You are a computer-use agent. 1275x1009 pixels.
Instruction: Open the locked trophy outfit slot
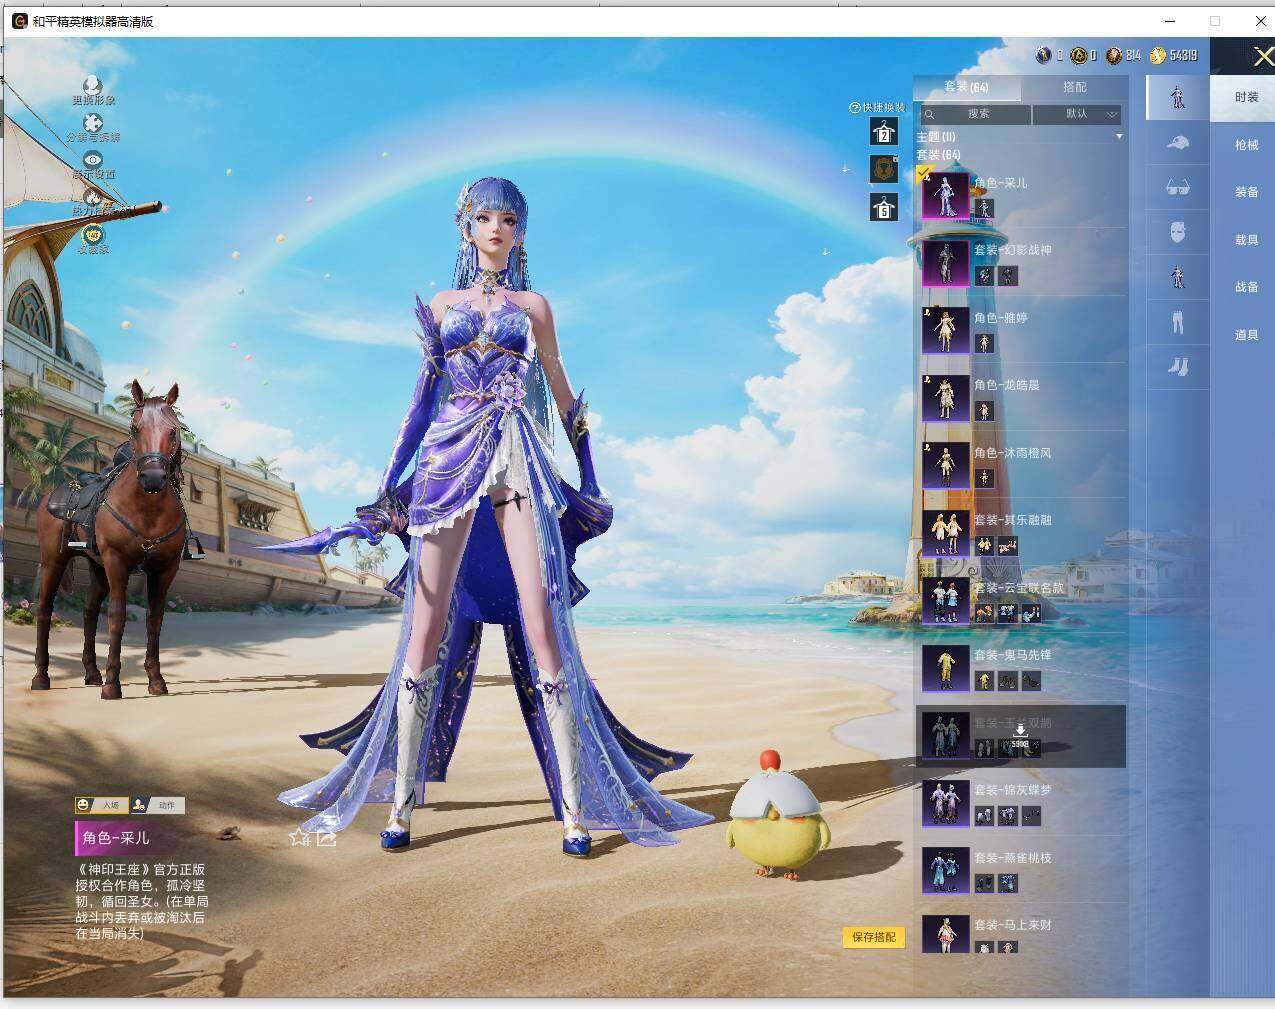click(883, 170)
